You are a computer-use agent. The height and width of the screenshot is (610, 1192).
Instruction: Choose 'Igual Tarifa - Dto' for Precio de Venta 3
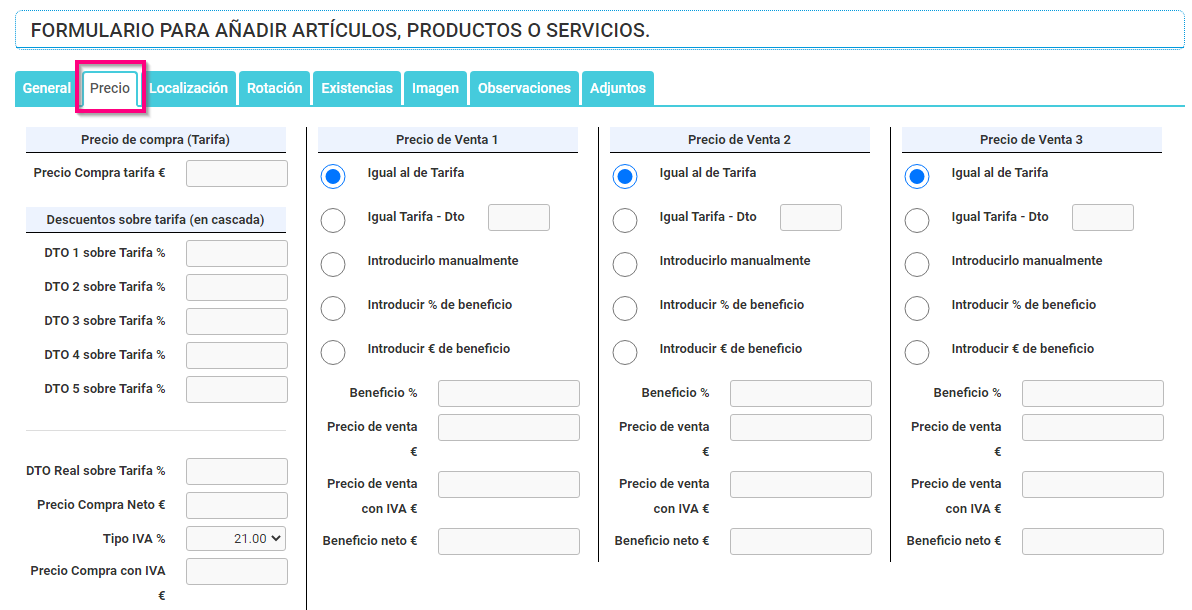[917, 221]
